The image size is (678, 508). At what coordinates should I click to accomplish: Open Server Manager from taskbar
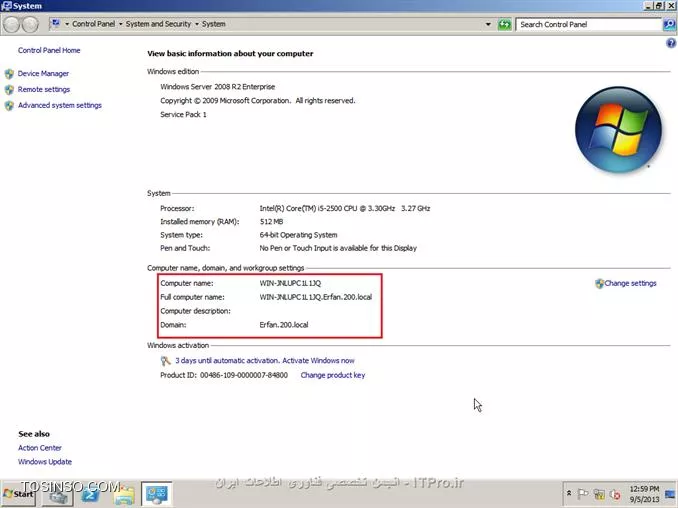pyautogui.click(x=58, y=494)
